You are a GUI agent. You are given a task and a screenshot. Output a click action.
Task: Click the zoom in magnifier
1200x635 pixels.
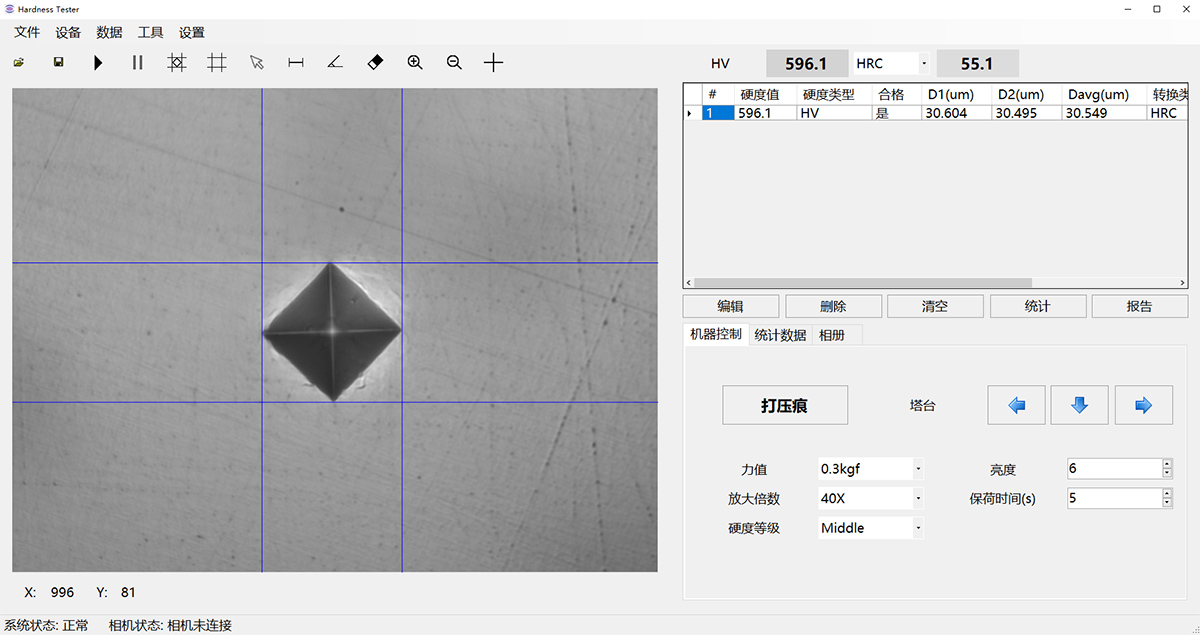tap(415, 63)
